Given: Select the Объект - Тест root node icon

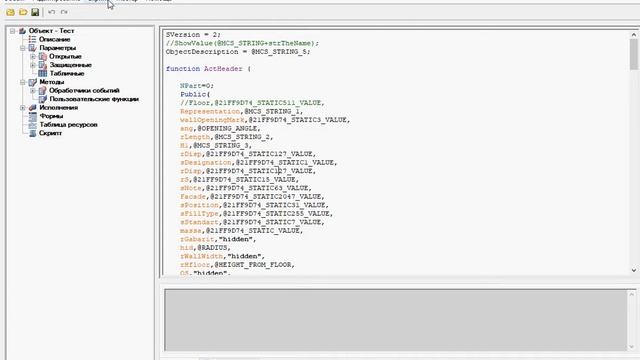Looking at the screenshot, I should point(22,31).
